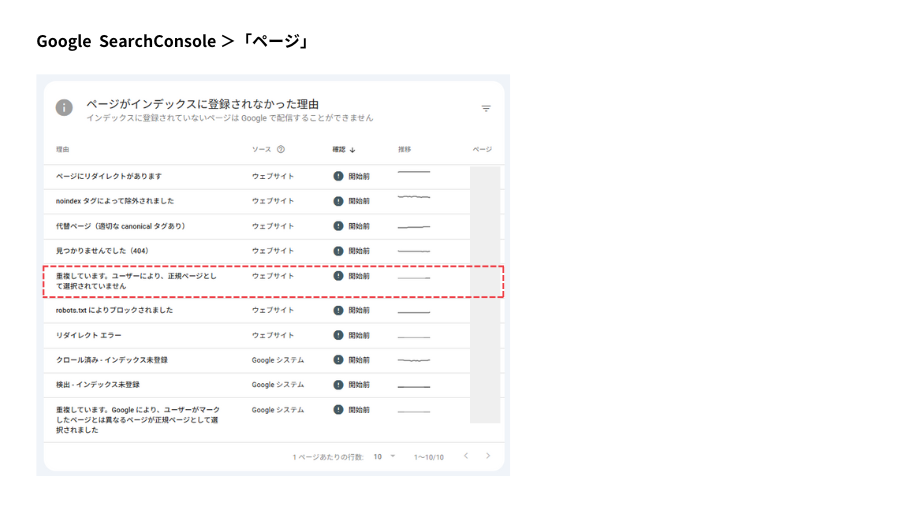This screenshot has width=900, height=506.
Task: Click status icon in 代替ページ canonical row
Action: (338, 226)
